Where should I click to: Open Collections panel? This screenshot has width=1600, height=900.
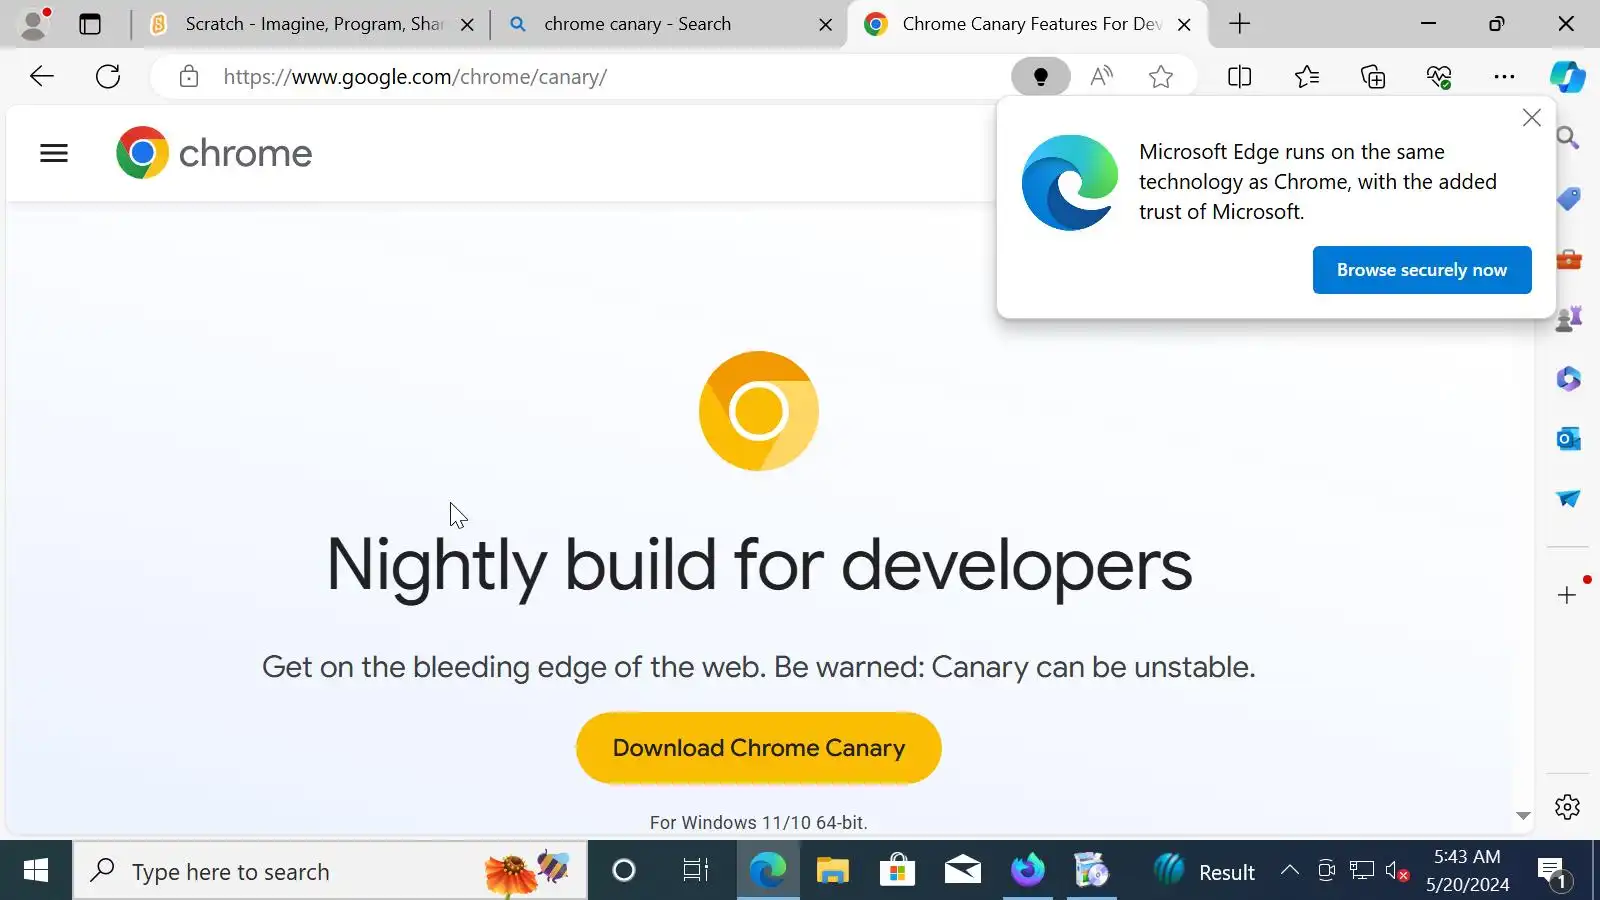point(1373,76)
